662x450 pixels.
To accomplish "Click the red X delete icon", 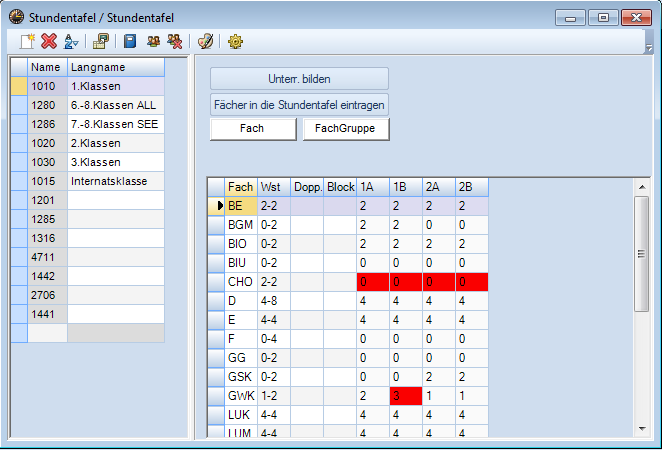I will (48, 41).
